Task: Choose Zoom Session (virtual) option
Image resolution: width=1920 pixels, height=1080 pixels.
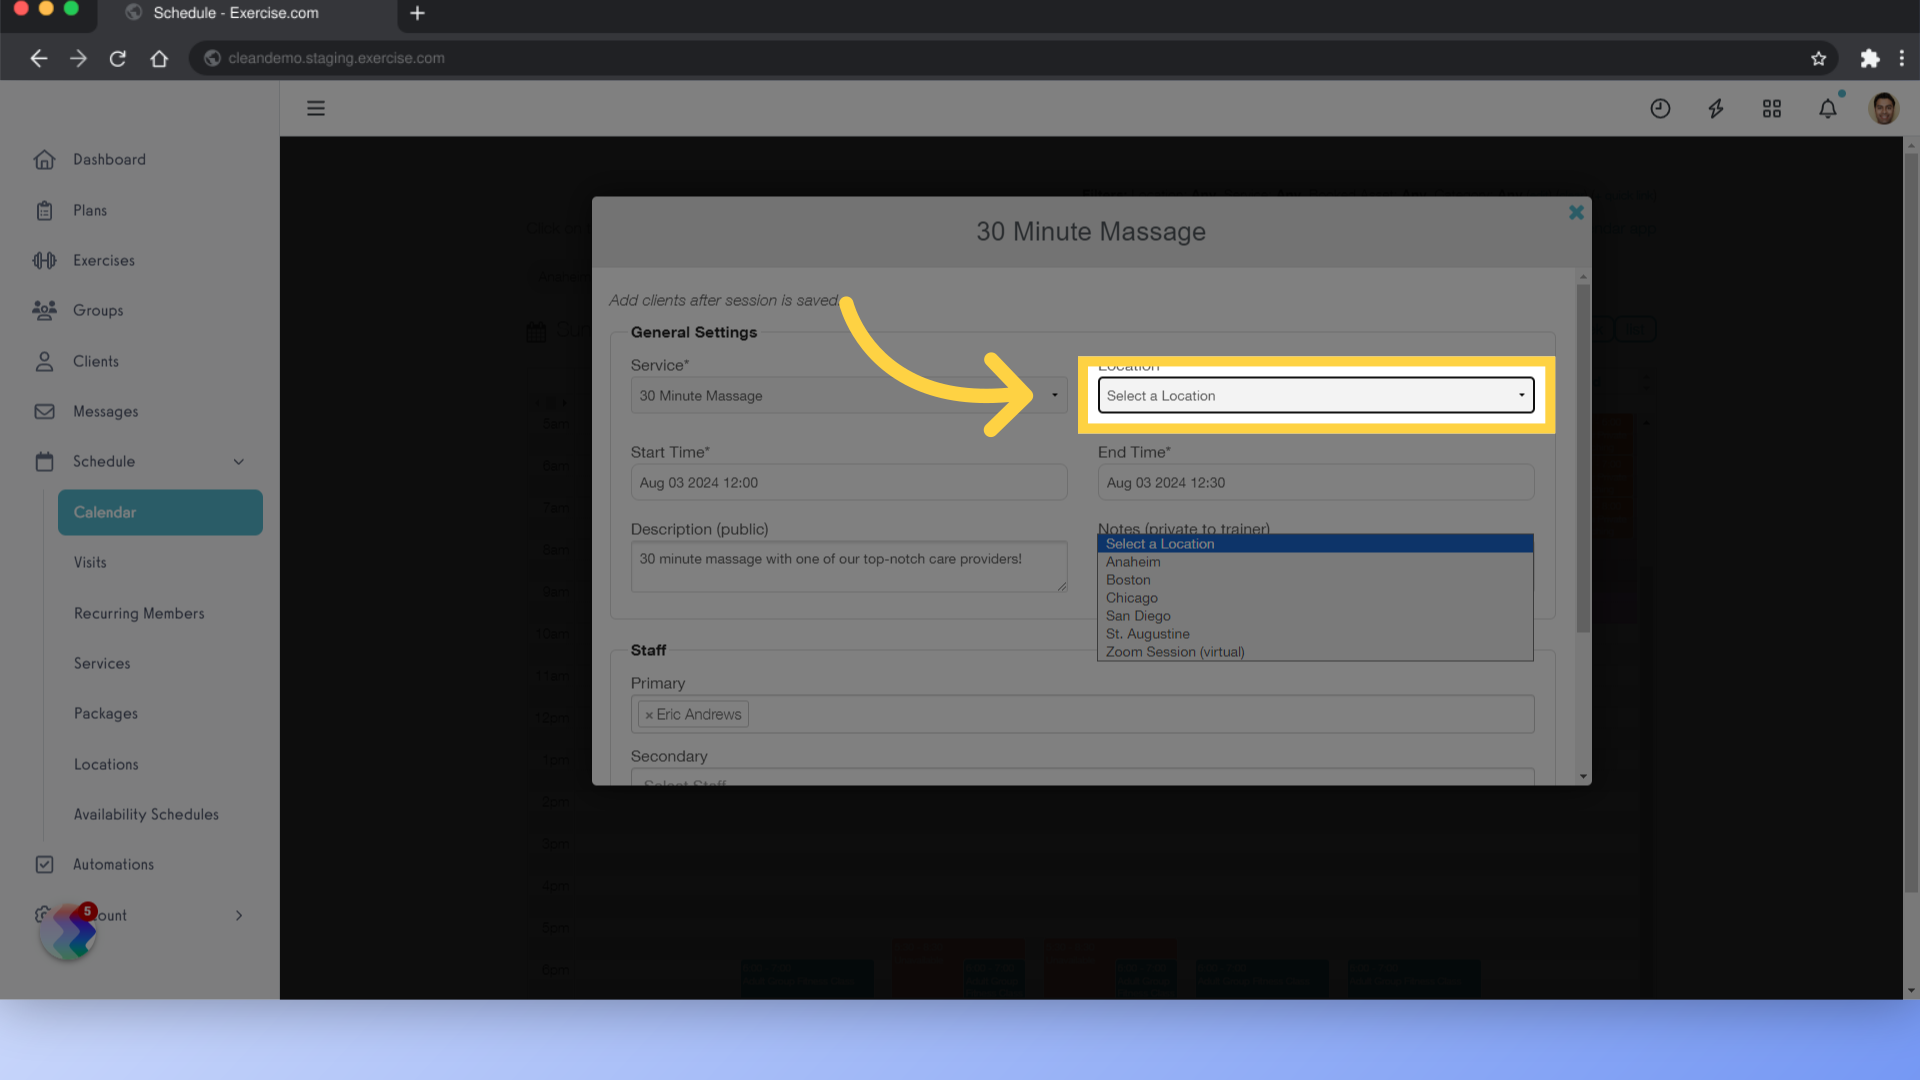Action: (1315, 652)
